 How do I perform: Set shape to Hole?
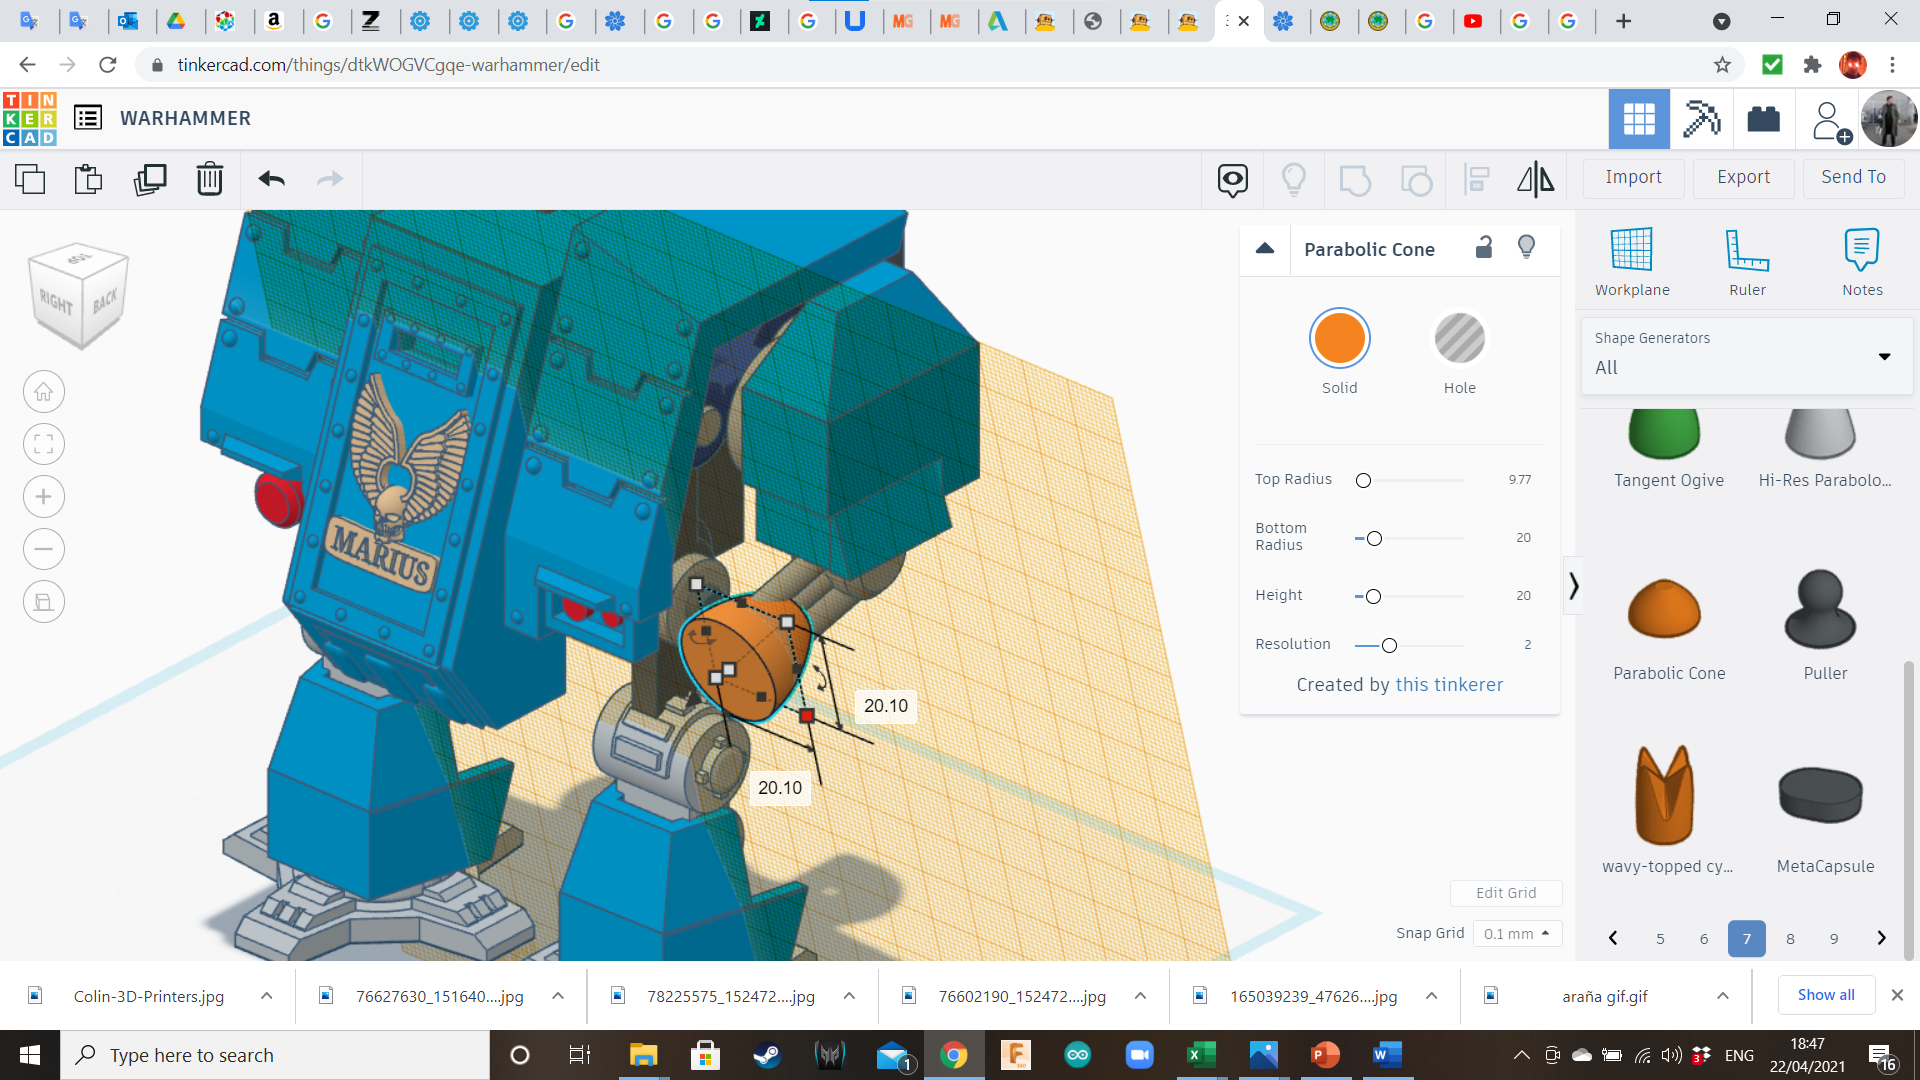tap(1459, 339)
